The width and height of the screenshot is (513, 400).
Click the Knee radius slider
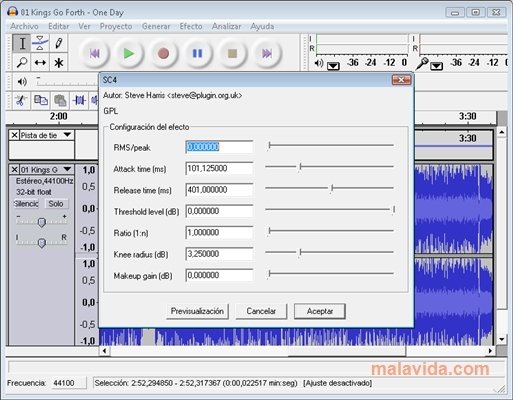coord(330,252)
